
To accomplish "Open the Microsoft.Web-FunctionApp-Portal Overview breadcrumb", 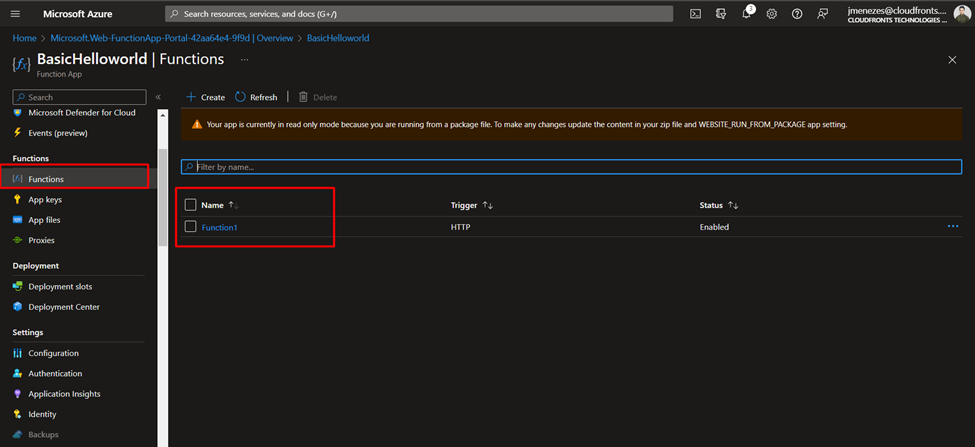I will (172, 38).
